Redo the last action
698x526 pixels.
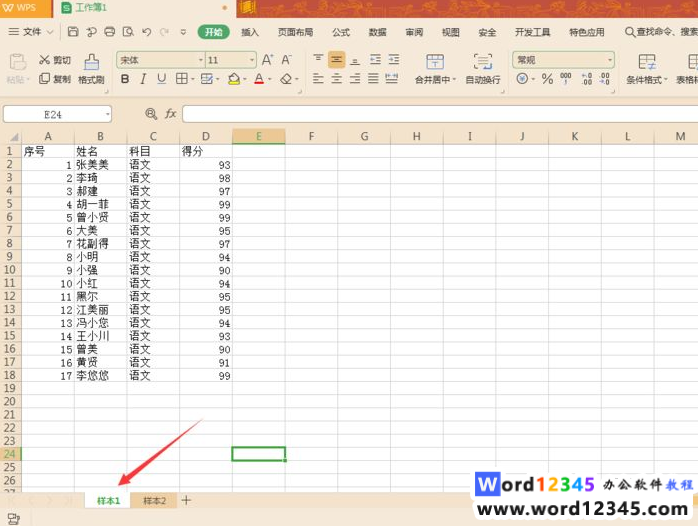tap(165, 32)
